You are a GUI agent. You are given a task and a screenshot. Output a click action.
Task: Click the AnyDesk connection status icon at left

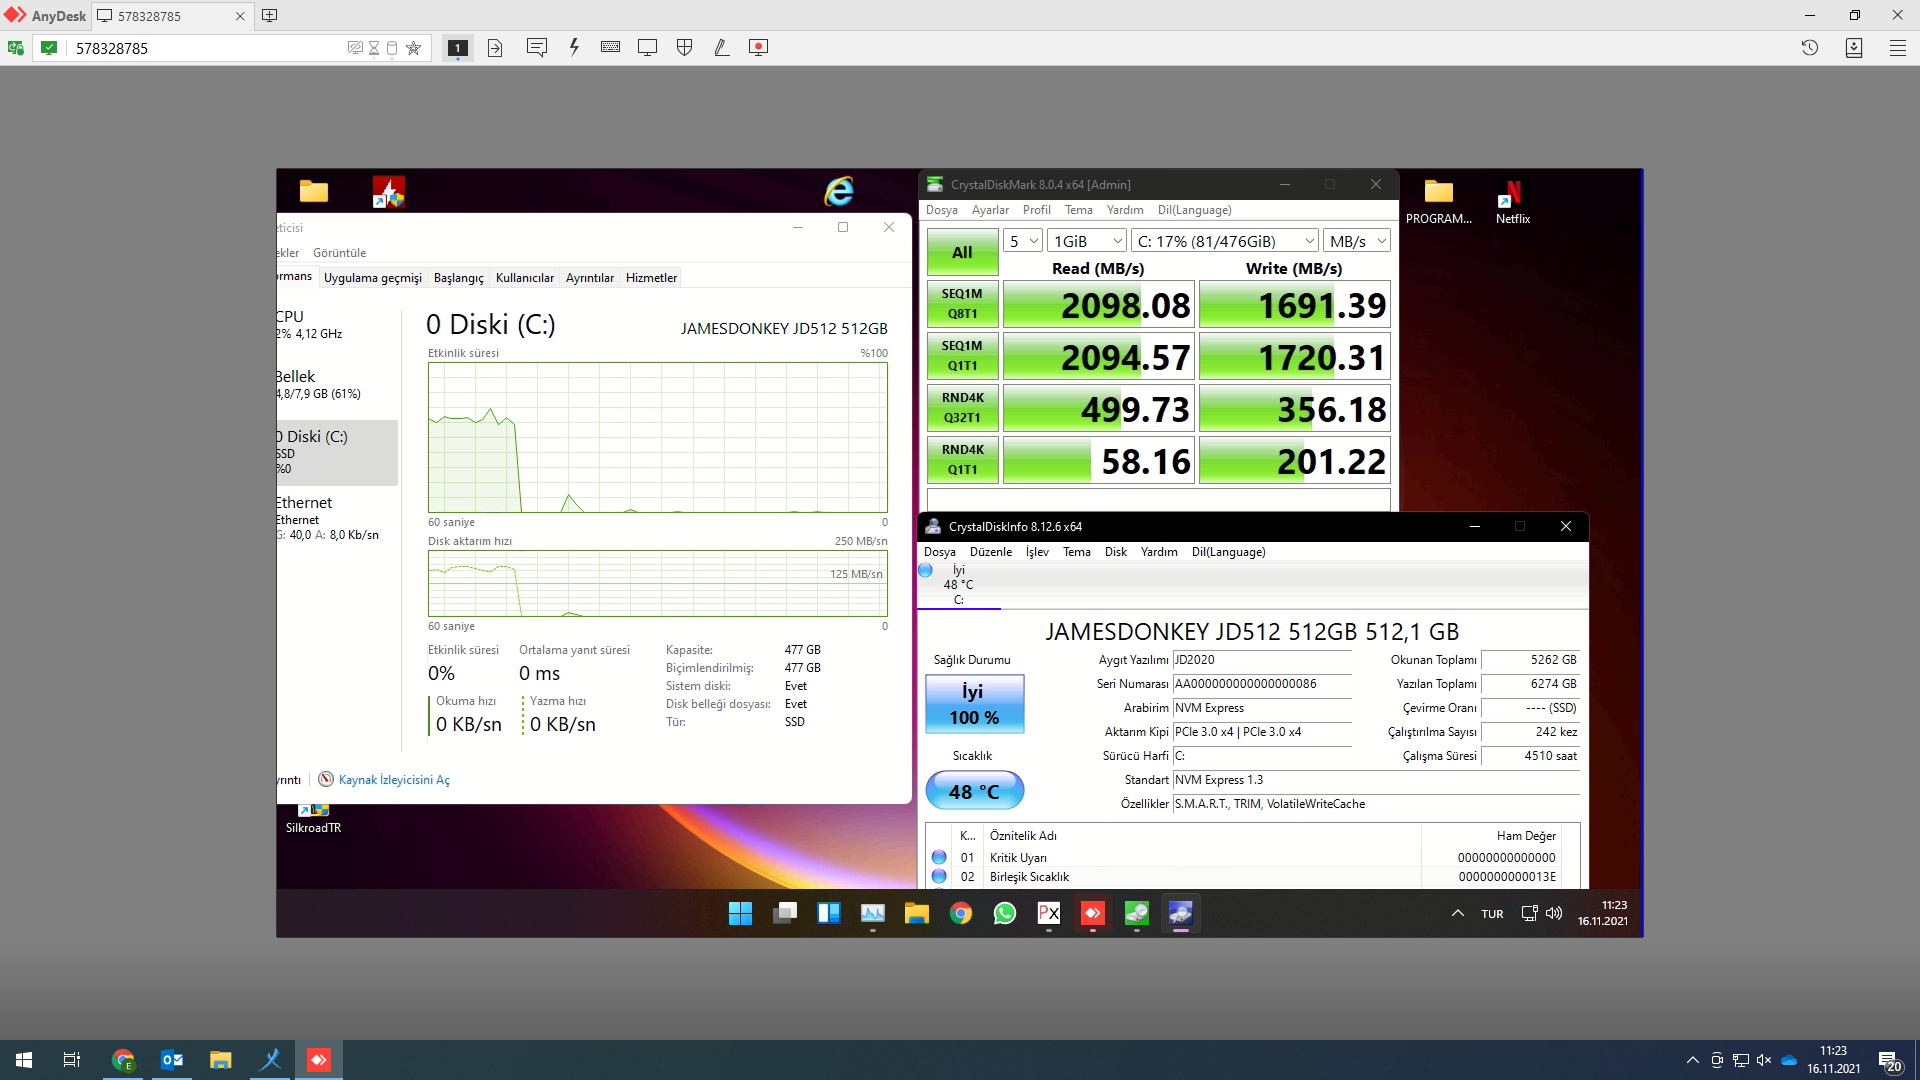15,48
